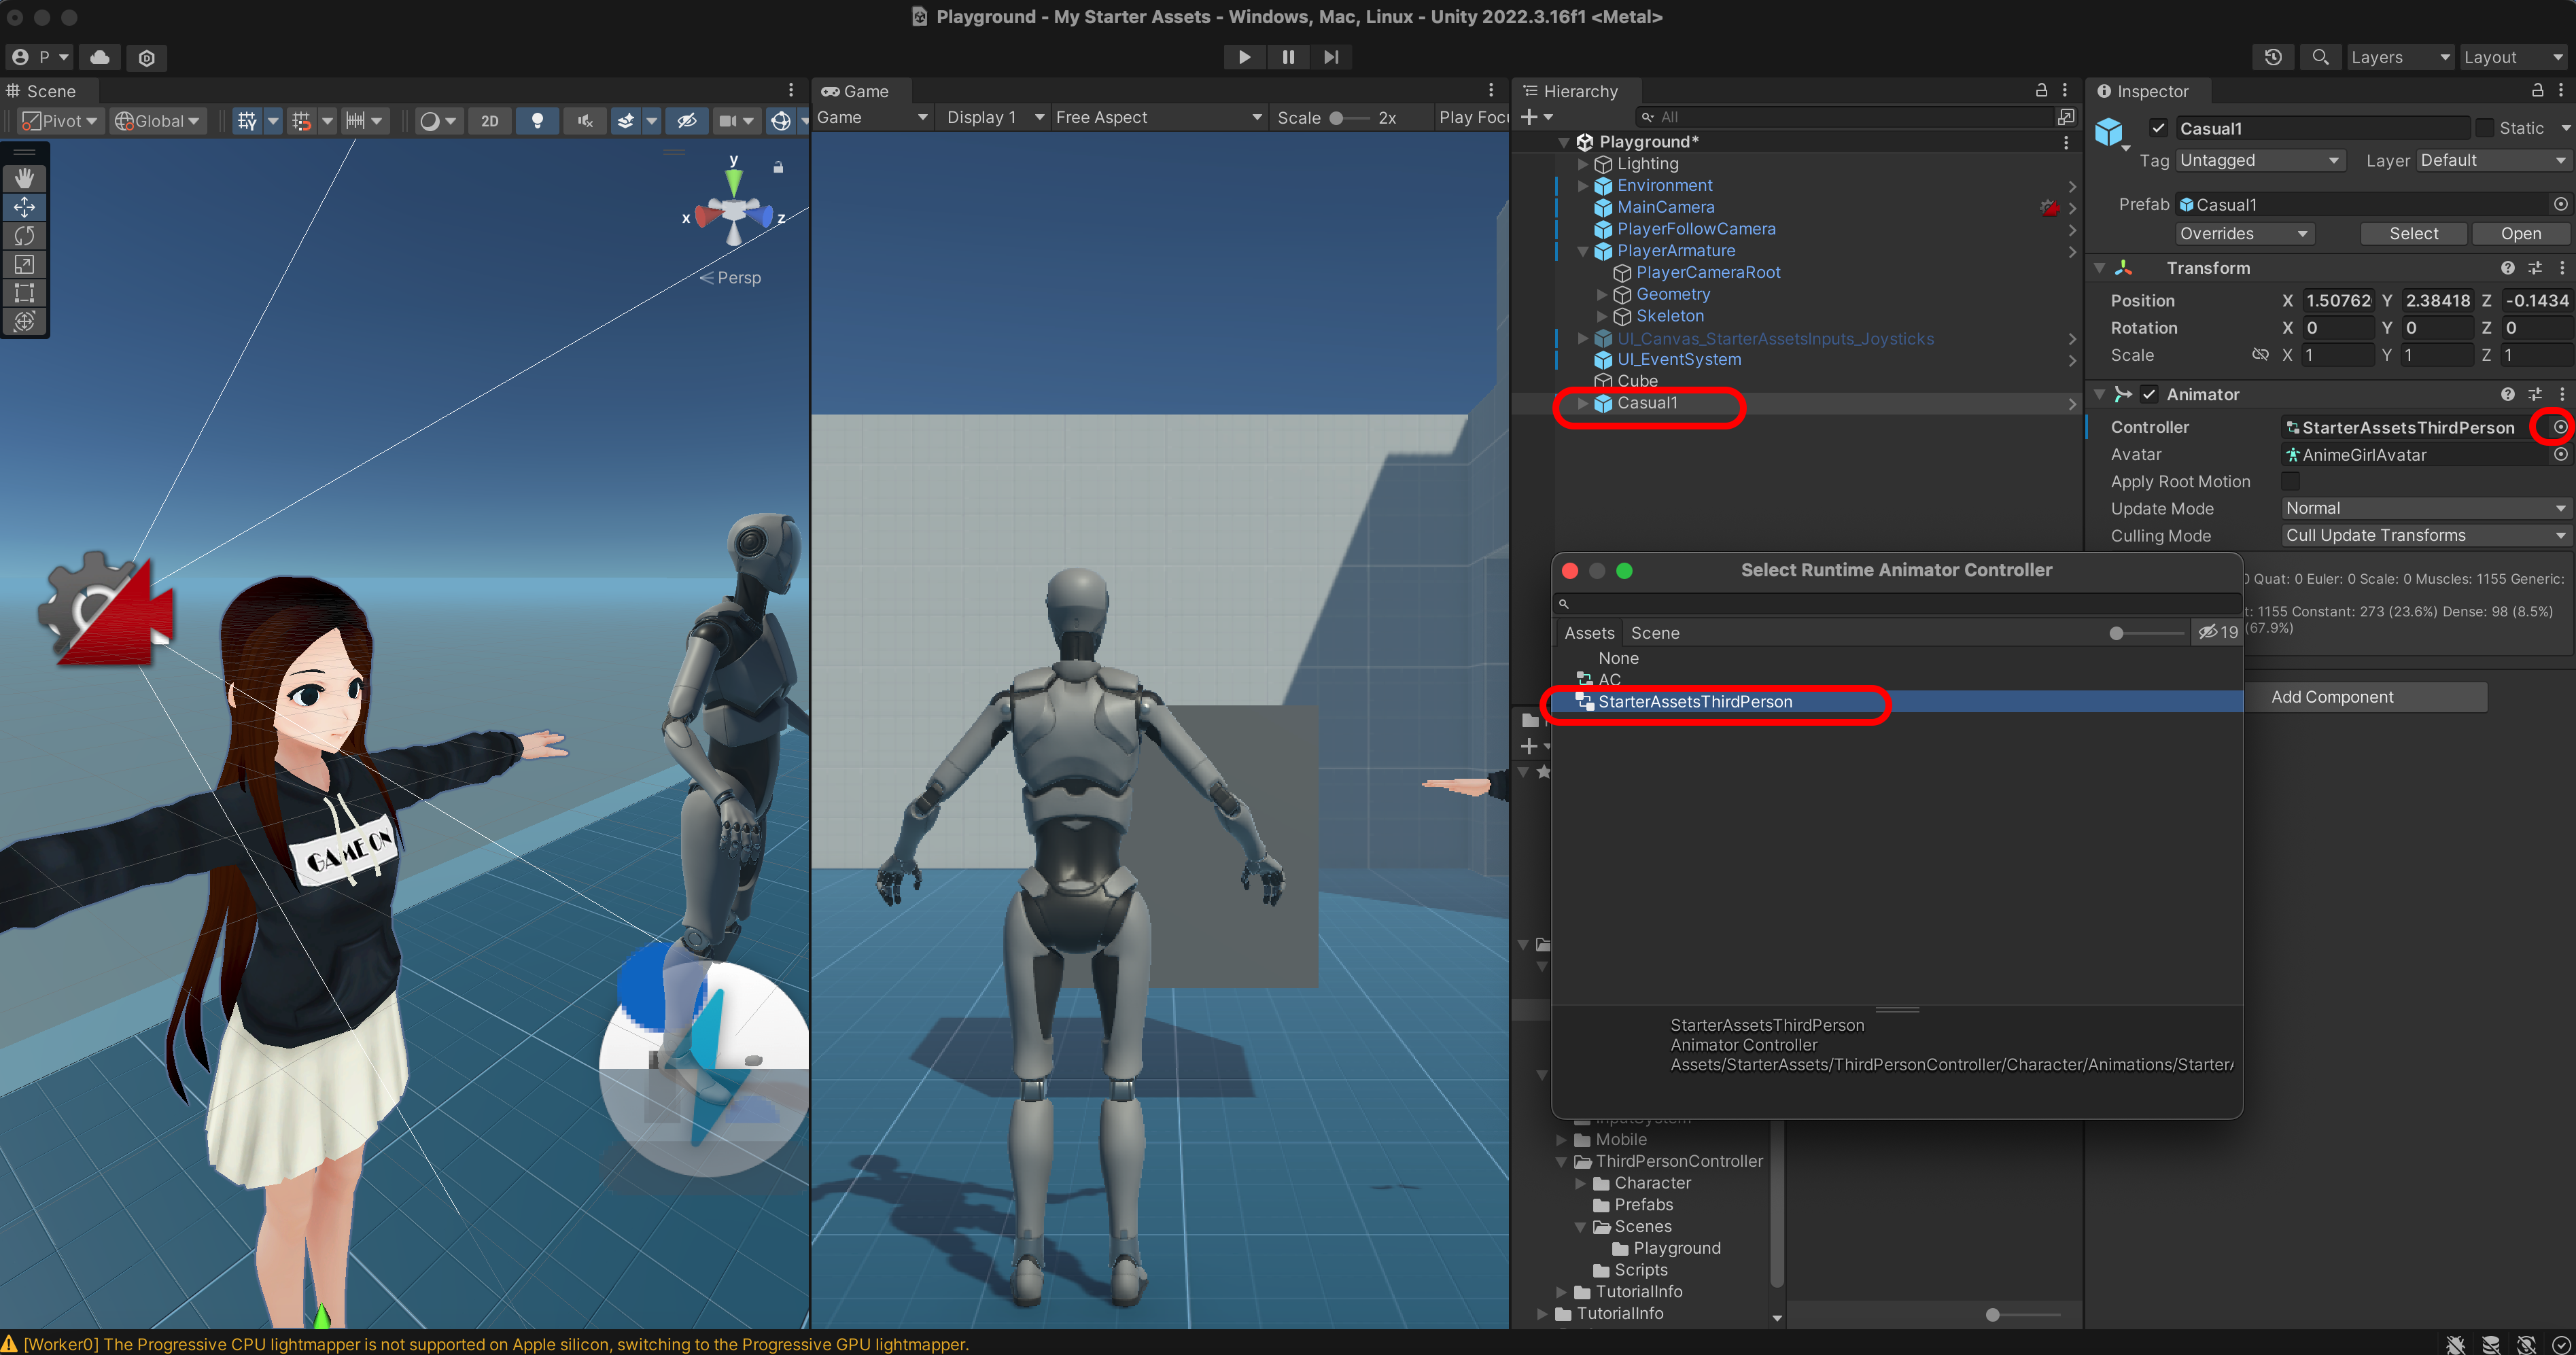Adjust the Game view Scale slider

(x=1336, y=118)
